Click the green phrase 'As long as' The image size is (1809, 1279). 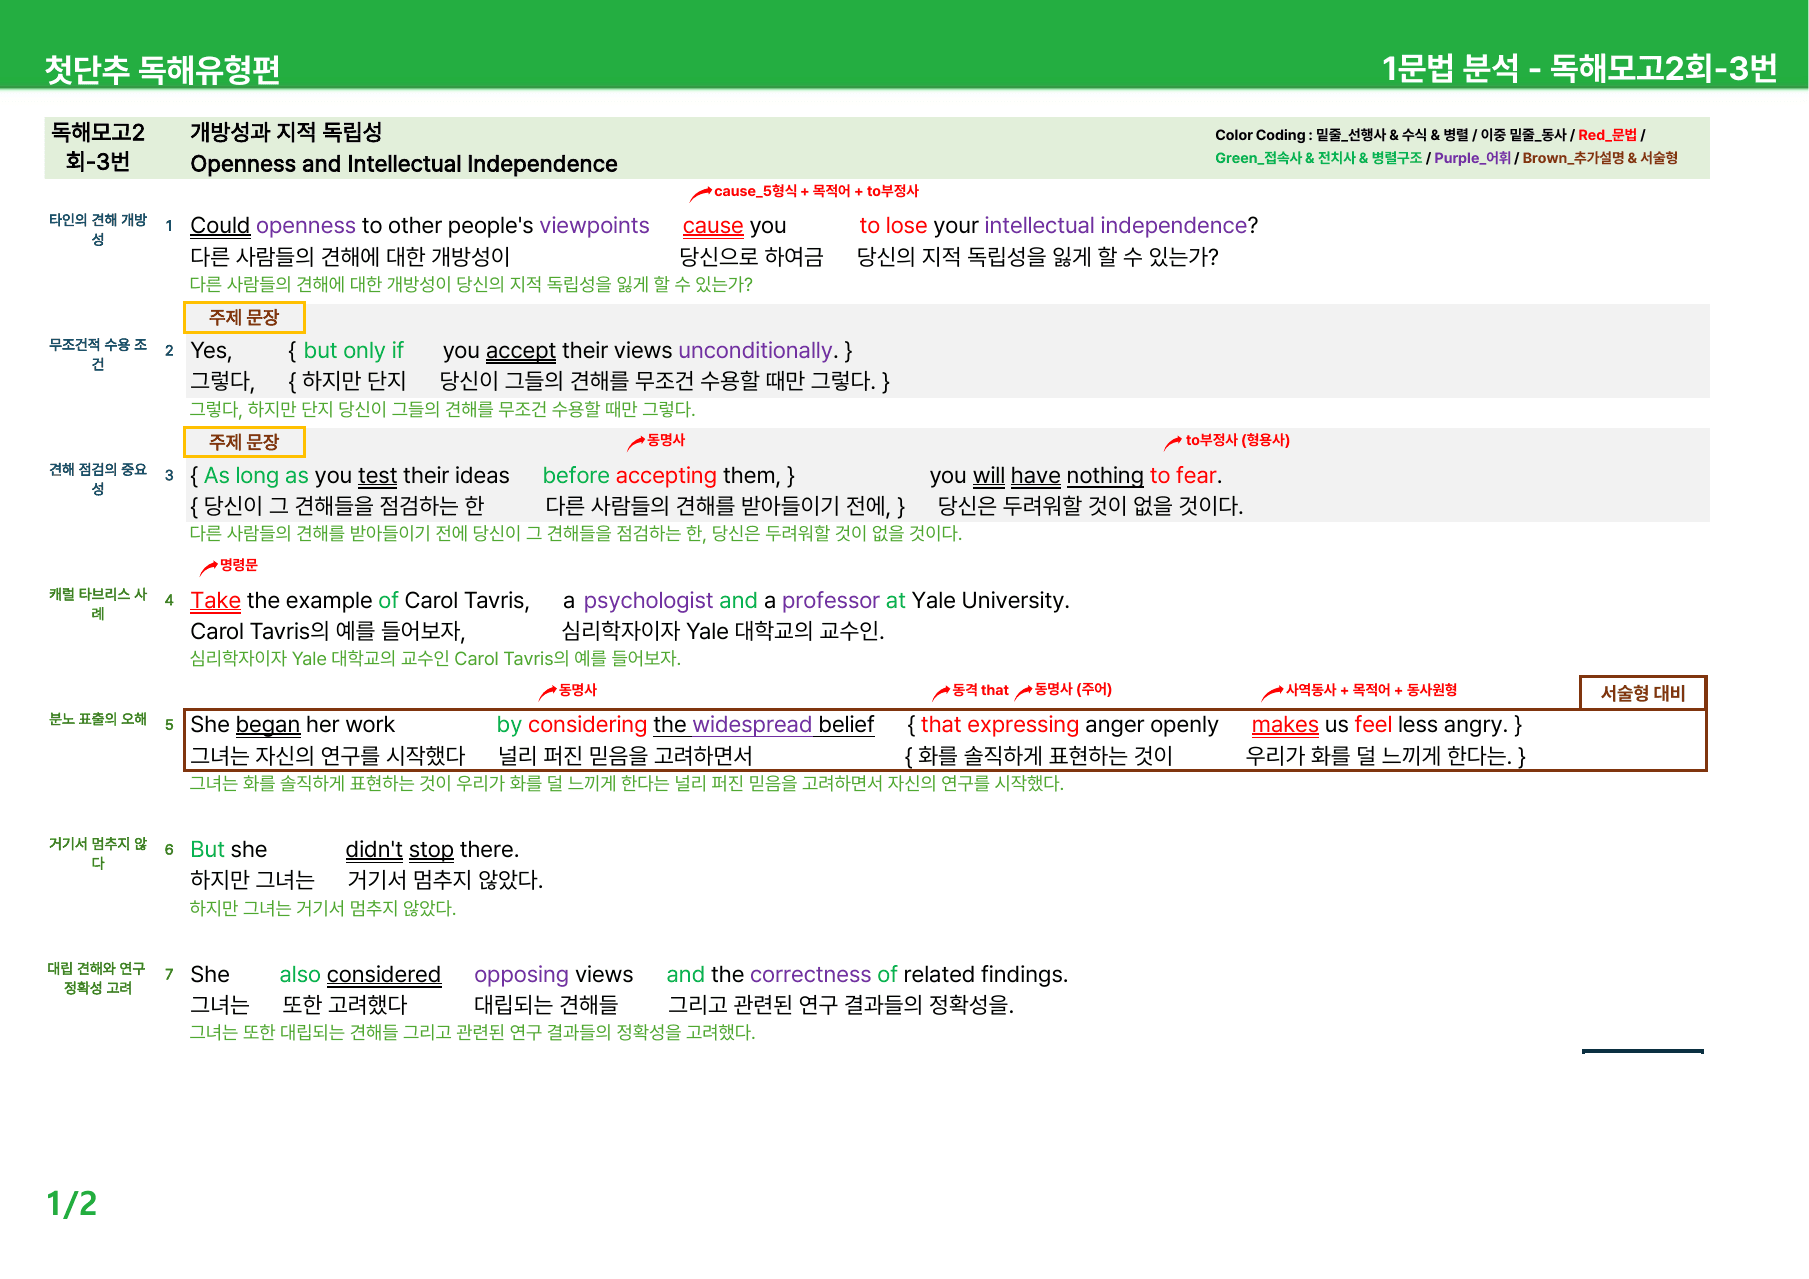[x=256, y=476]
